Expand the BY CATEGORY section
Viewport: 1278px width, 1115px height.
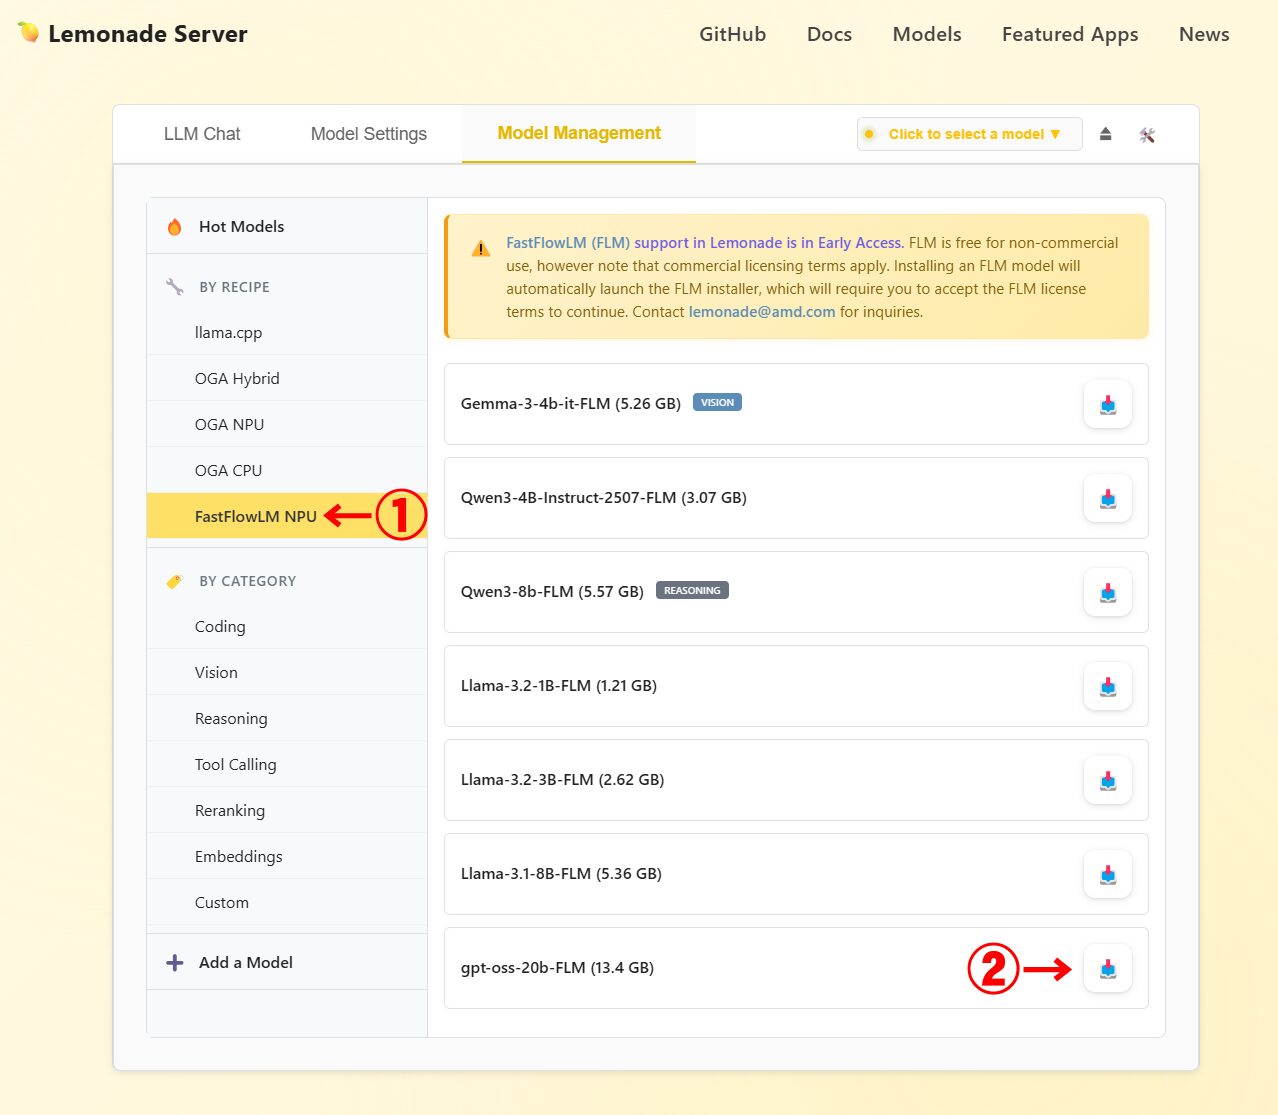pyautogui.click(x=247, y=581)
